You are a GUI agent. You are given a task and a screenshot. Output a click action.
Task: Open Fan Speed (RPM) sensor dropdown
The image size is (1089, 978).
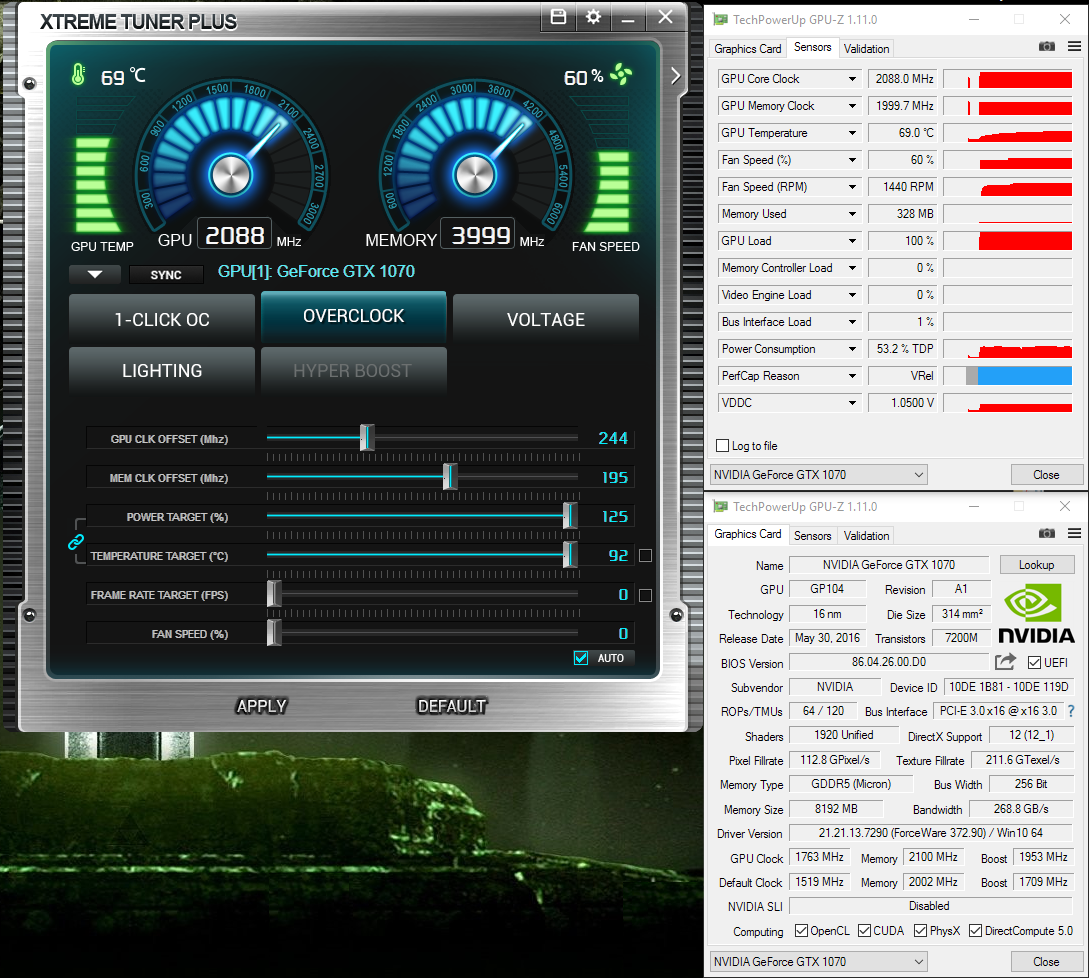click(852, 188)
